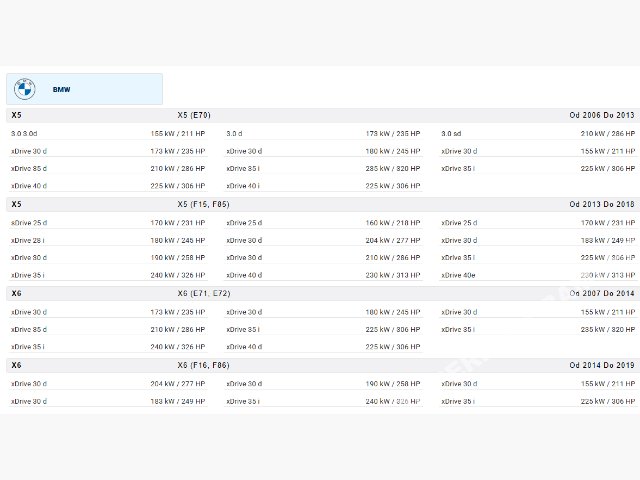640x480 pixels.
Task: Select xDrive 40 i under X5 E70
Action: tap(243, 186)
